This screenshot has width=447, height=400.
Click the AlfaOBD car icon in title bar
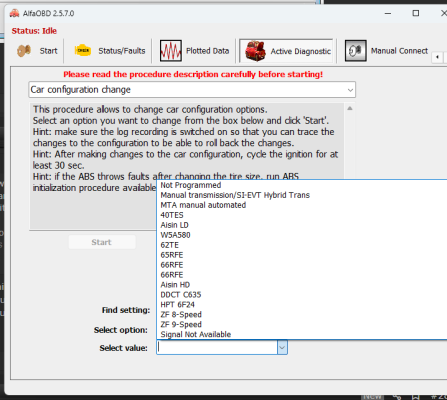click(14, 13)
